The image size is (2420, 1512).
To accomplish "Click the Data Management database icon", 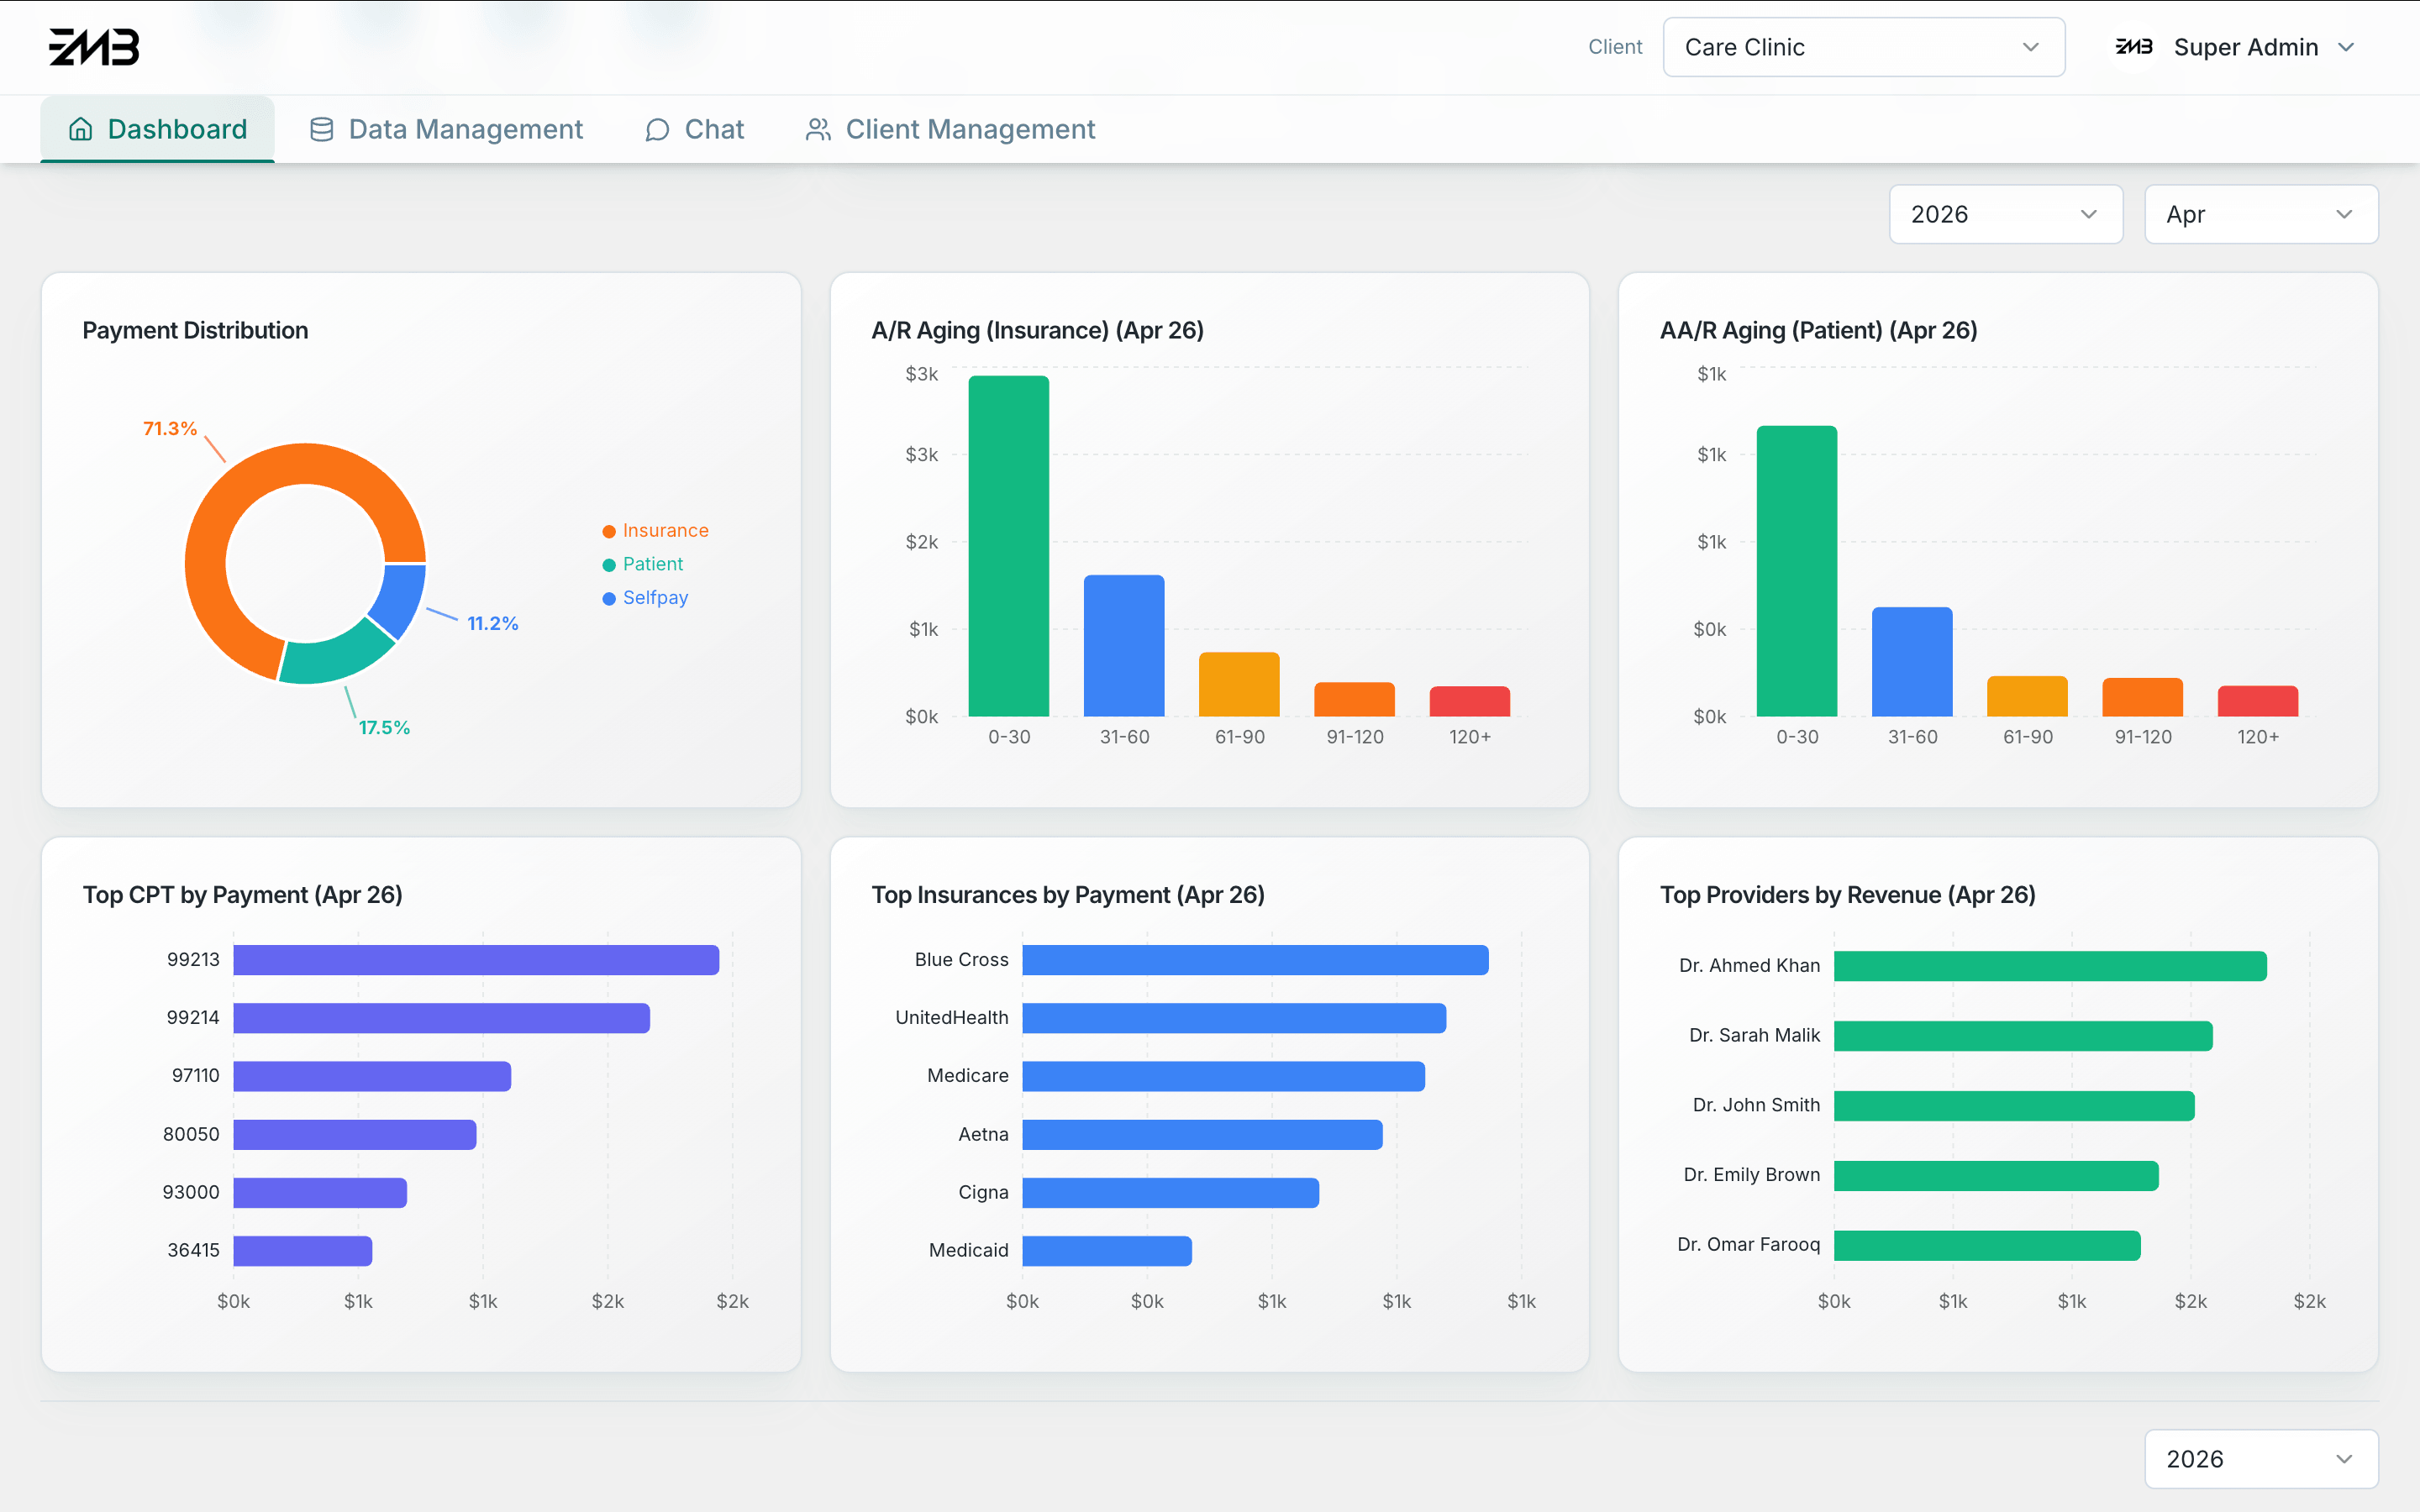I will point(321,129).
